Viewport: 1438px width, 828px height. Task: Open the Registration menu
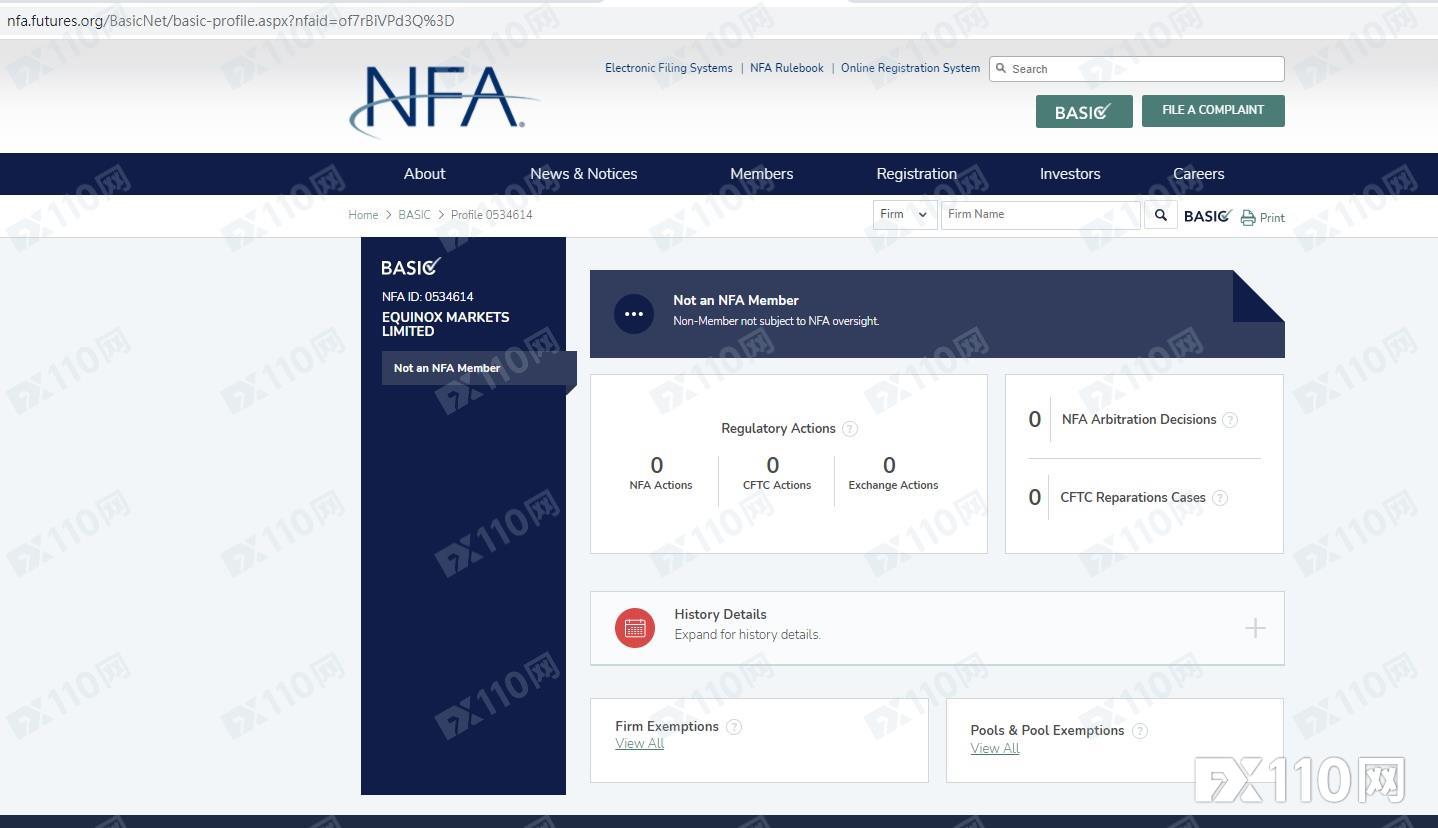(x=917, y=174)
